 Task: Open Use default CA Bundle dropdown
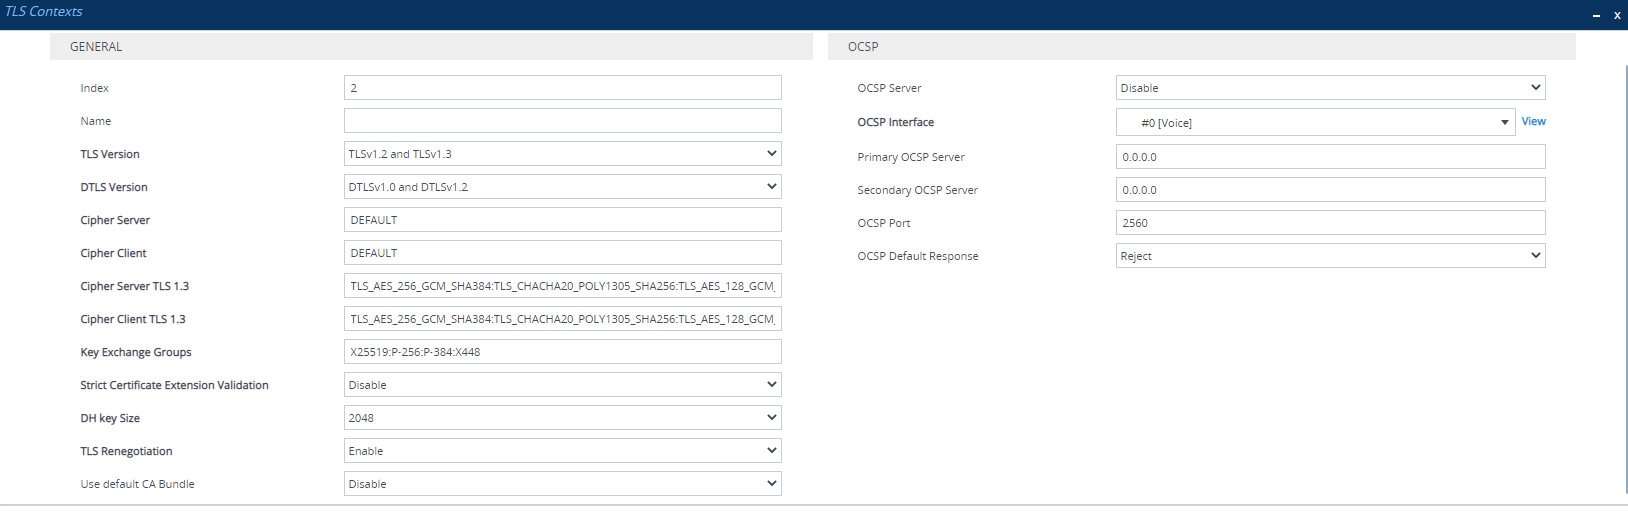[562, 484]
